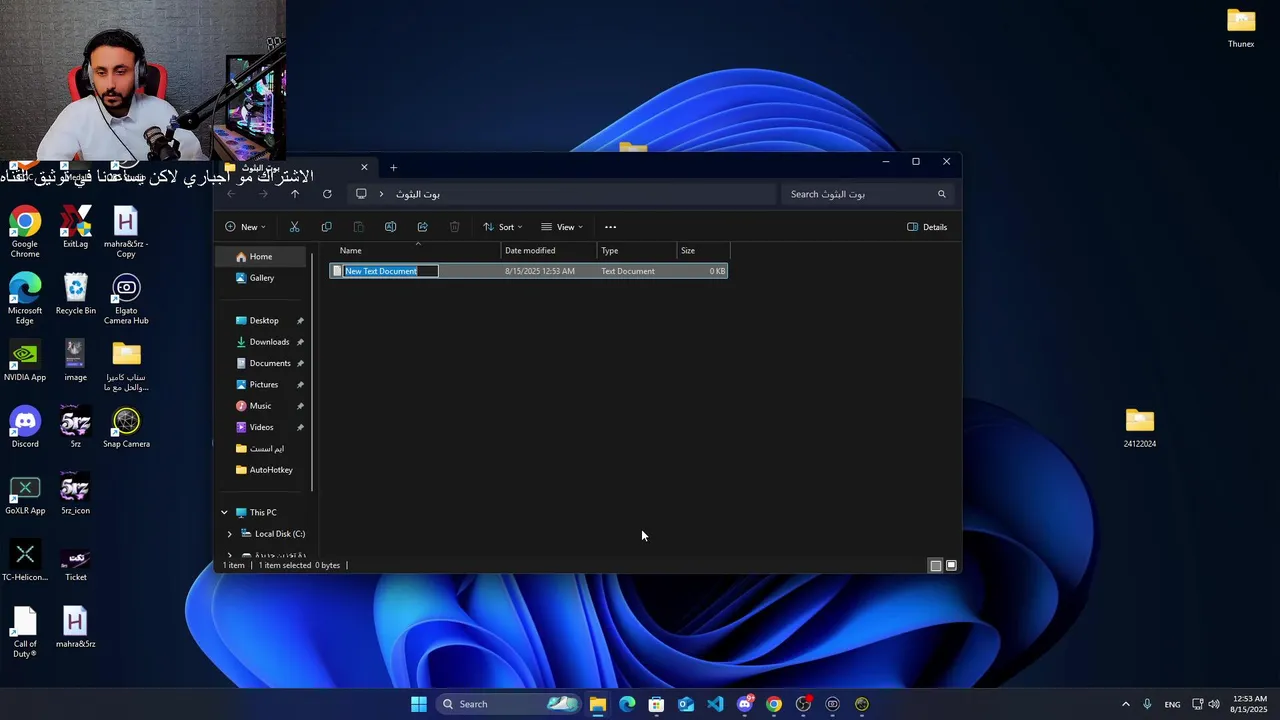
Task: Click the Share icon in toolbar
Action: (x=422, y=227)
